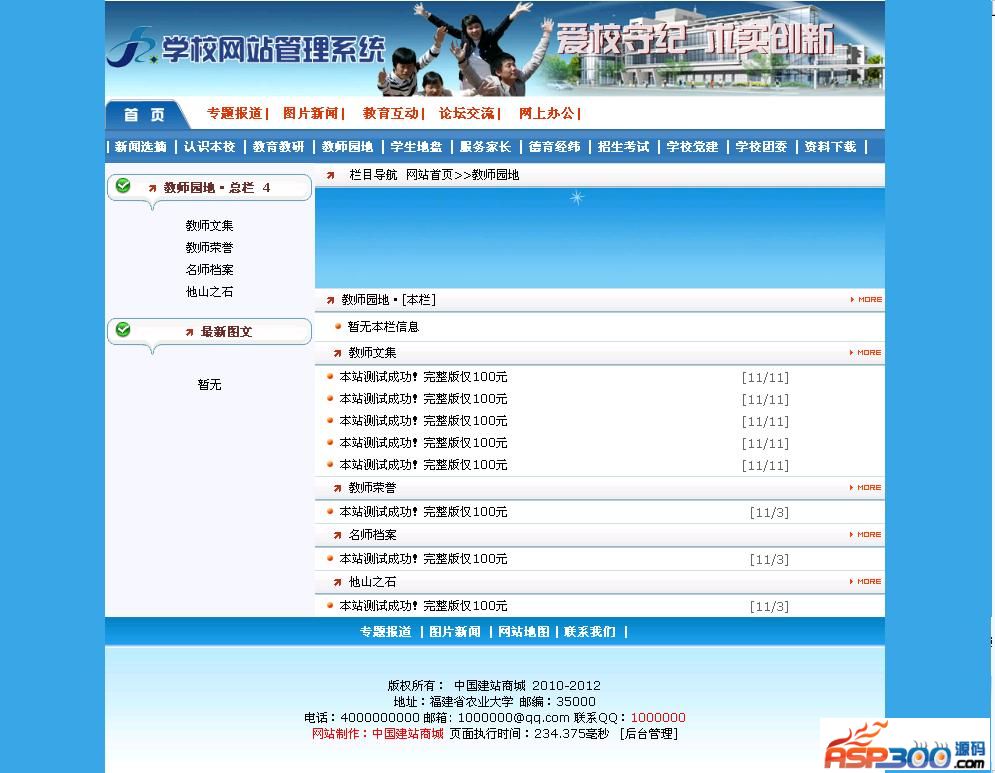Click MORE on the 教师荣誉 section header
The height and width of the screenshot is (773, 995).
(866, 487)
